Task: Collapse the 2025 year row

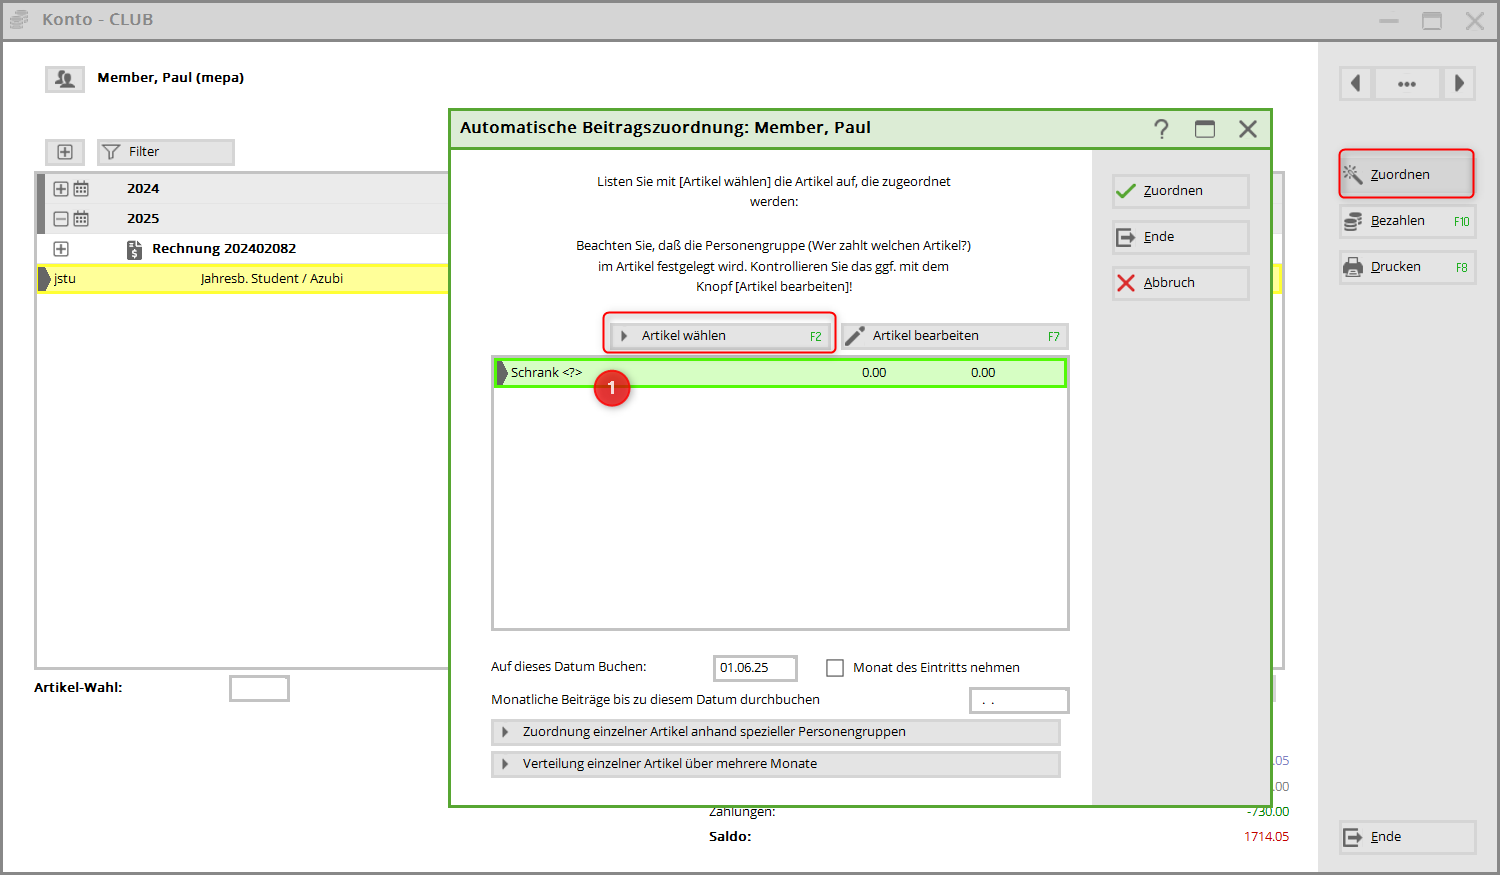Action: [x=61, y=219]
